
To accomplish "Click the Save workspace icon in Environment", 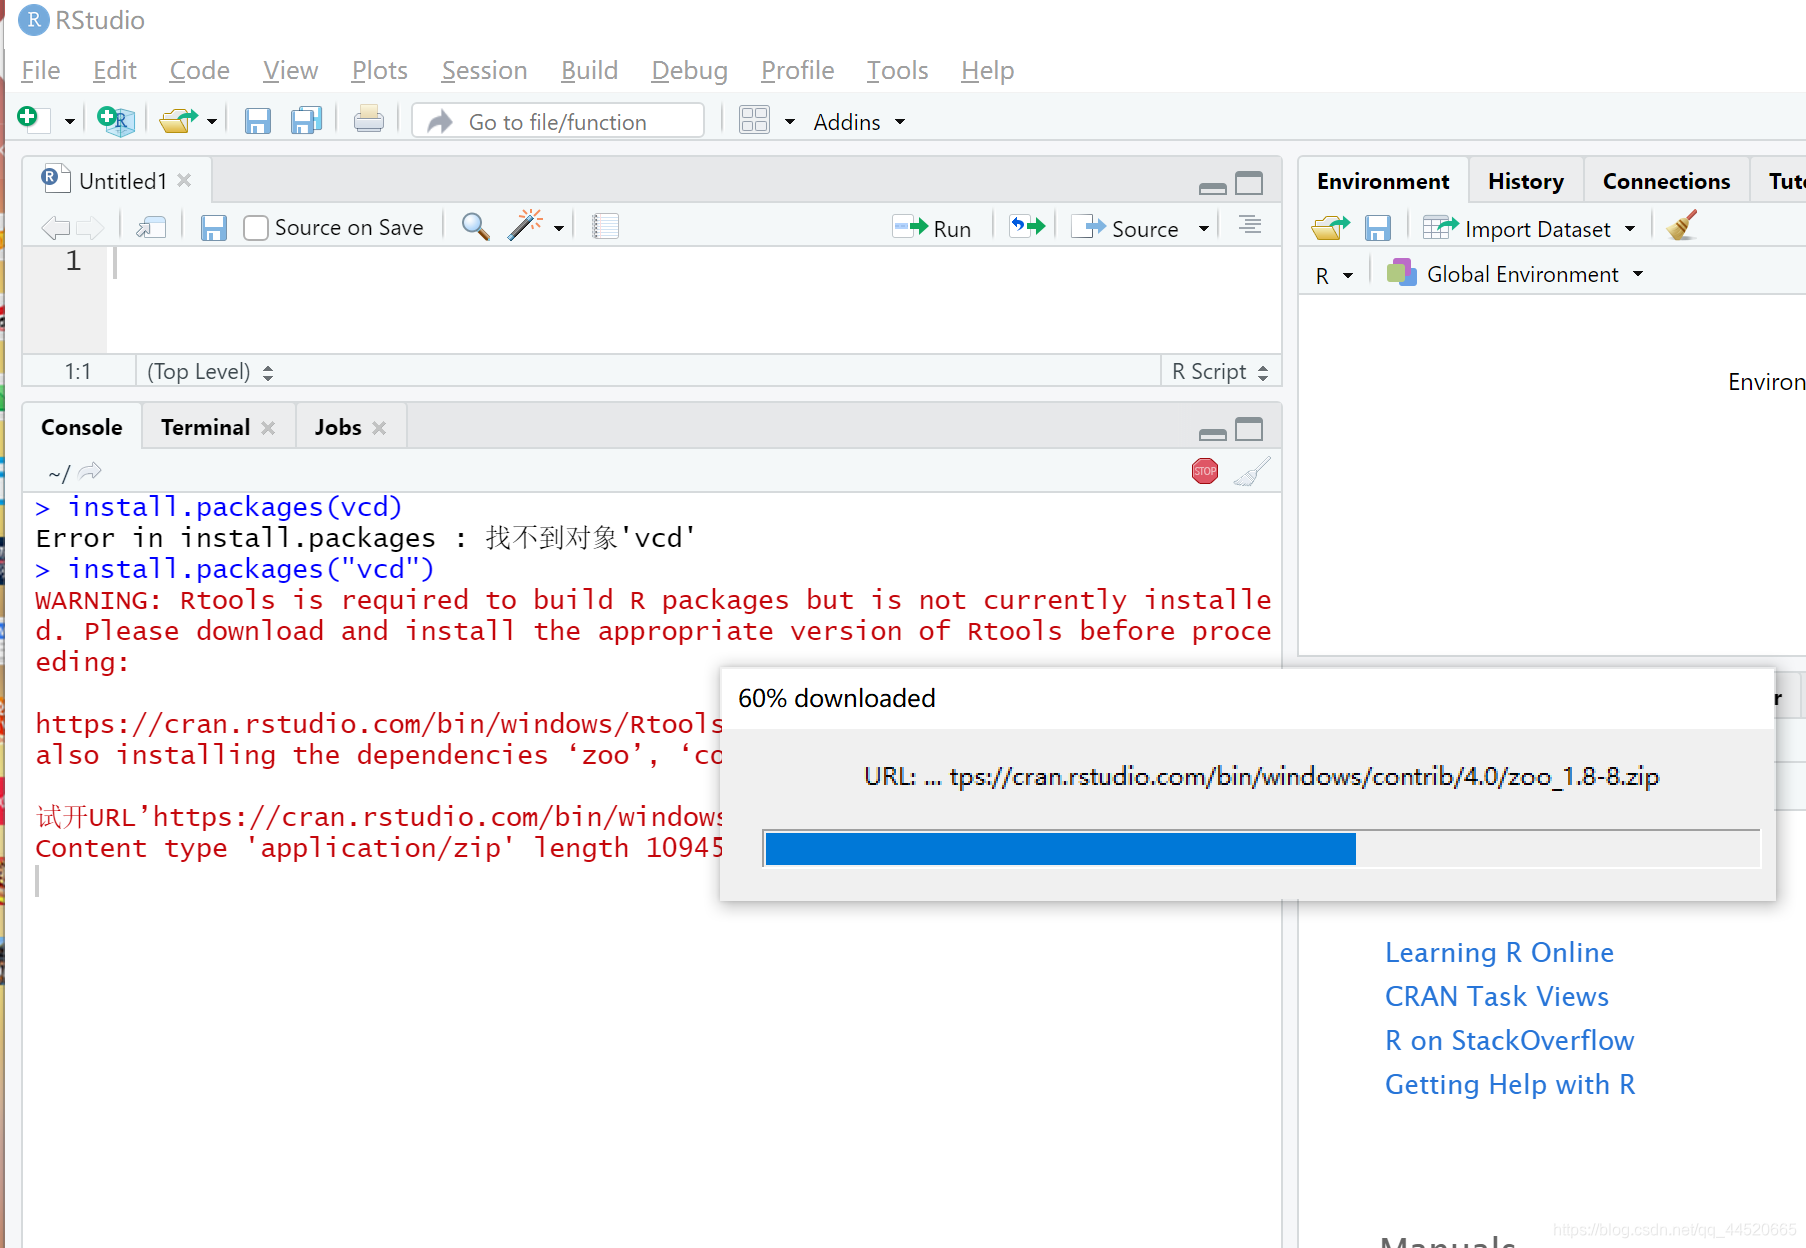I will (1378, 228).
